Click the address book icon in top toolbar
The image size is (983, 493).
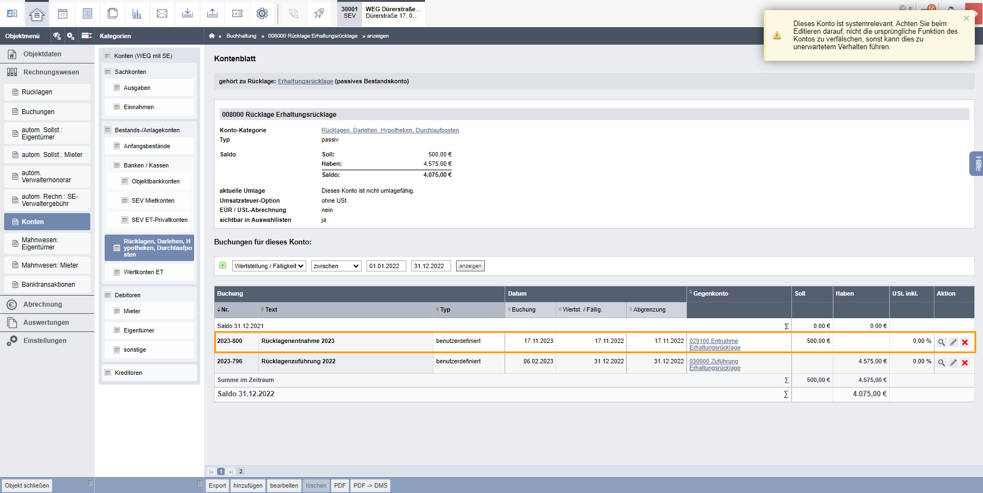[x=87, y=13]
